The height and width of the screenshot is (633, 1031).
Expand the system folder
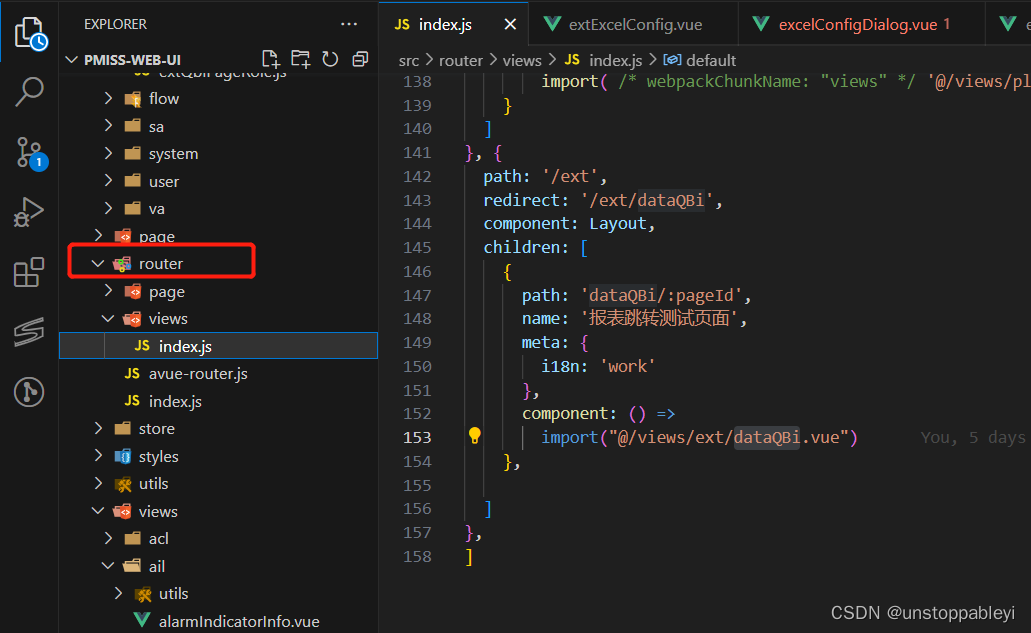point(108,154)
